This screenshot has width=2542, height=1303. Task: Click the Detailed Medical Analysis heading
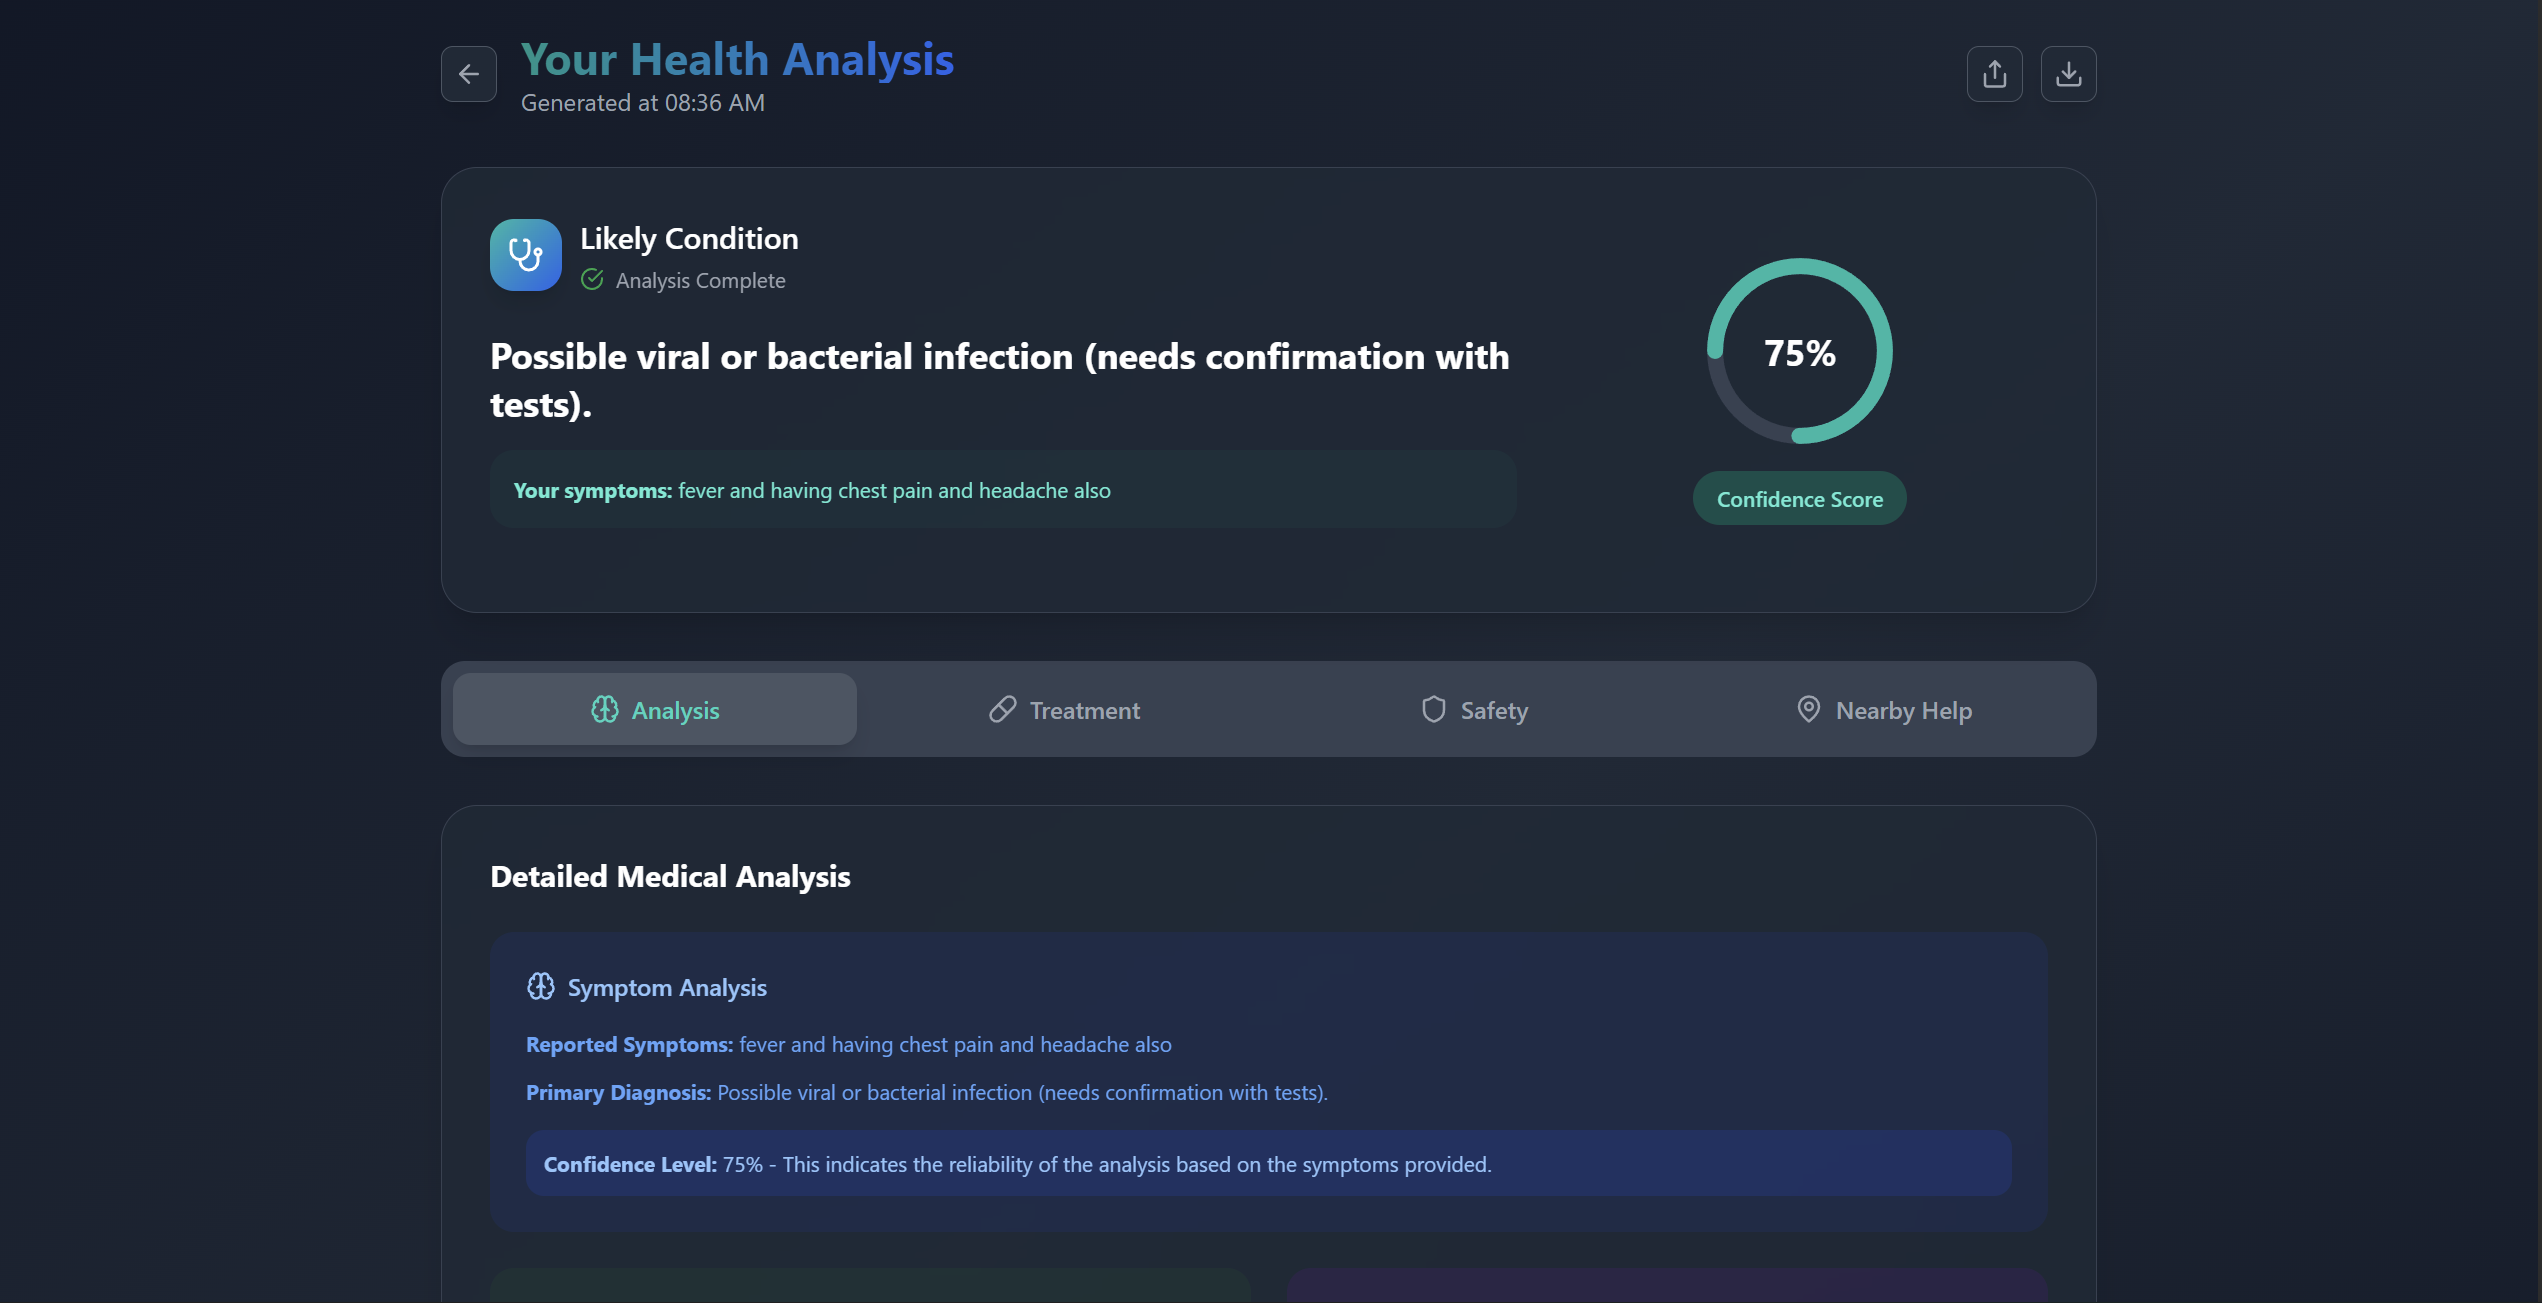(670, 877)
